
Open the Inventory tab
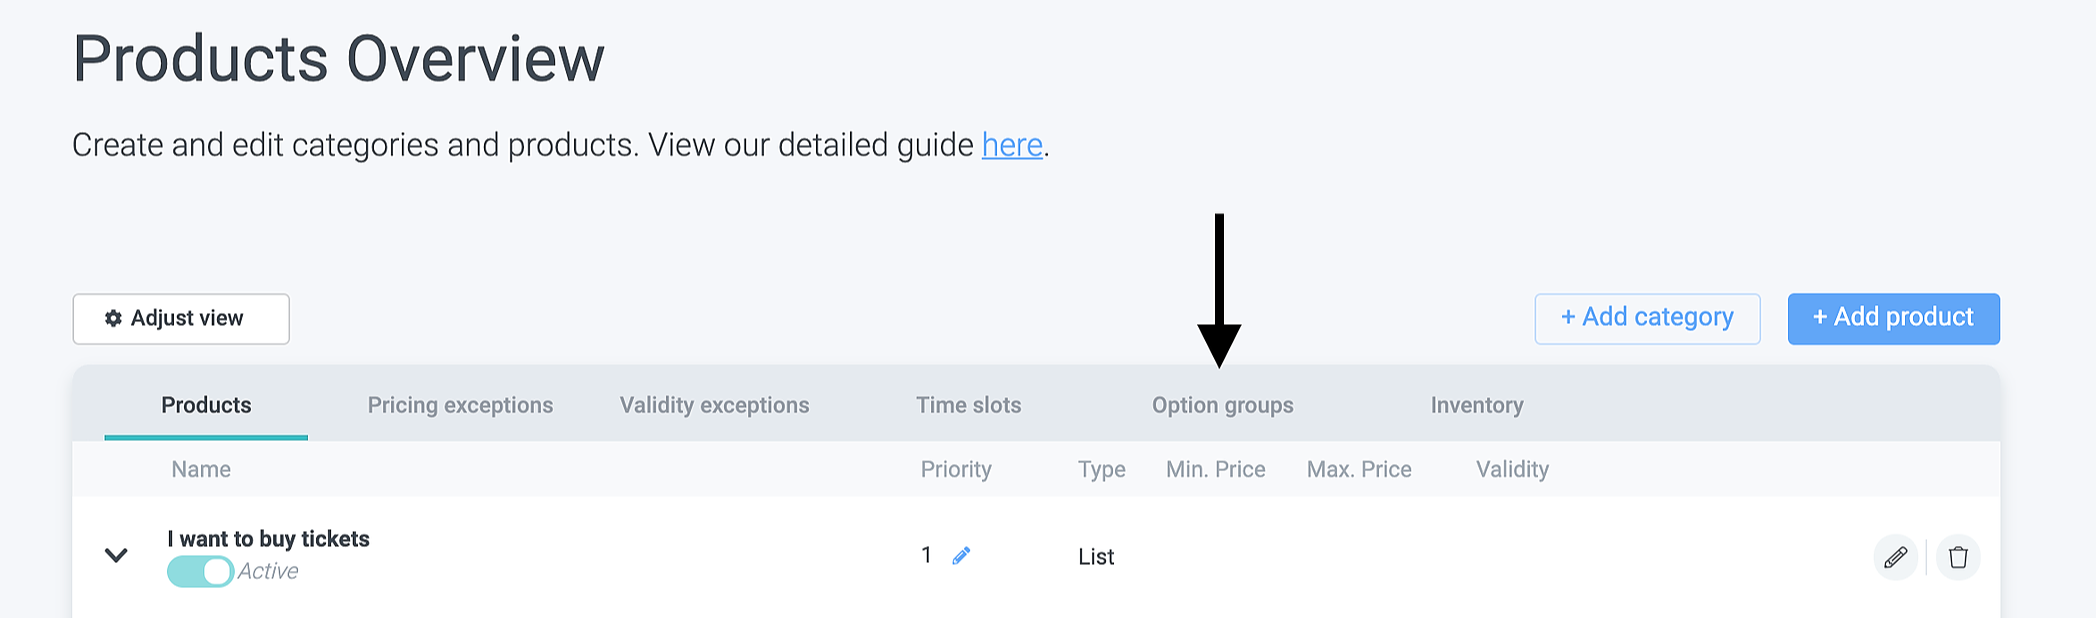click(x=1476, y=405)
